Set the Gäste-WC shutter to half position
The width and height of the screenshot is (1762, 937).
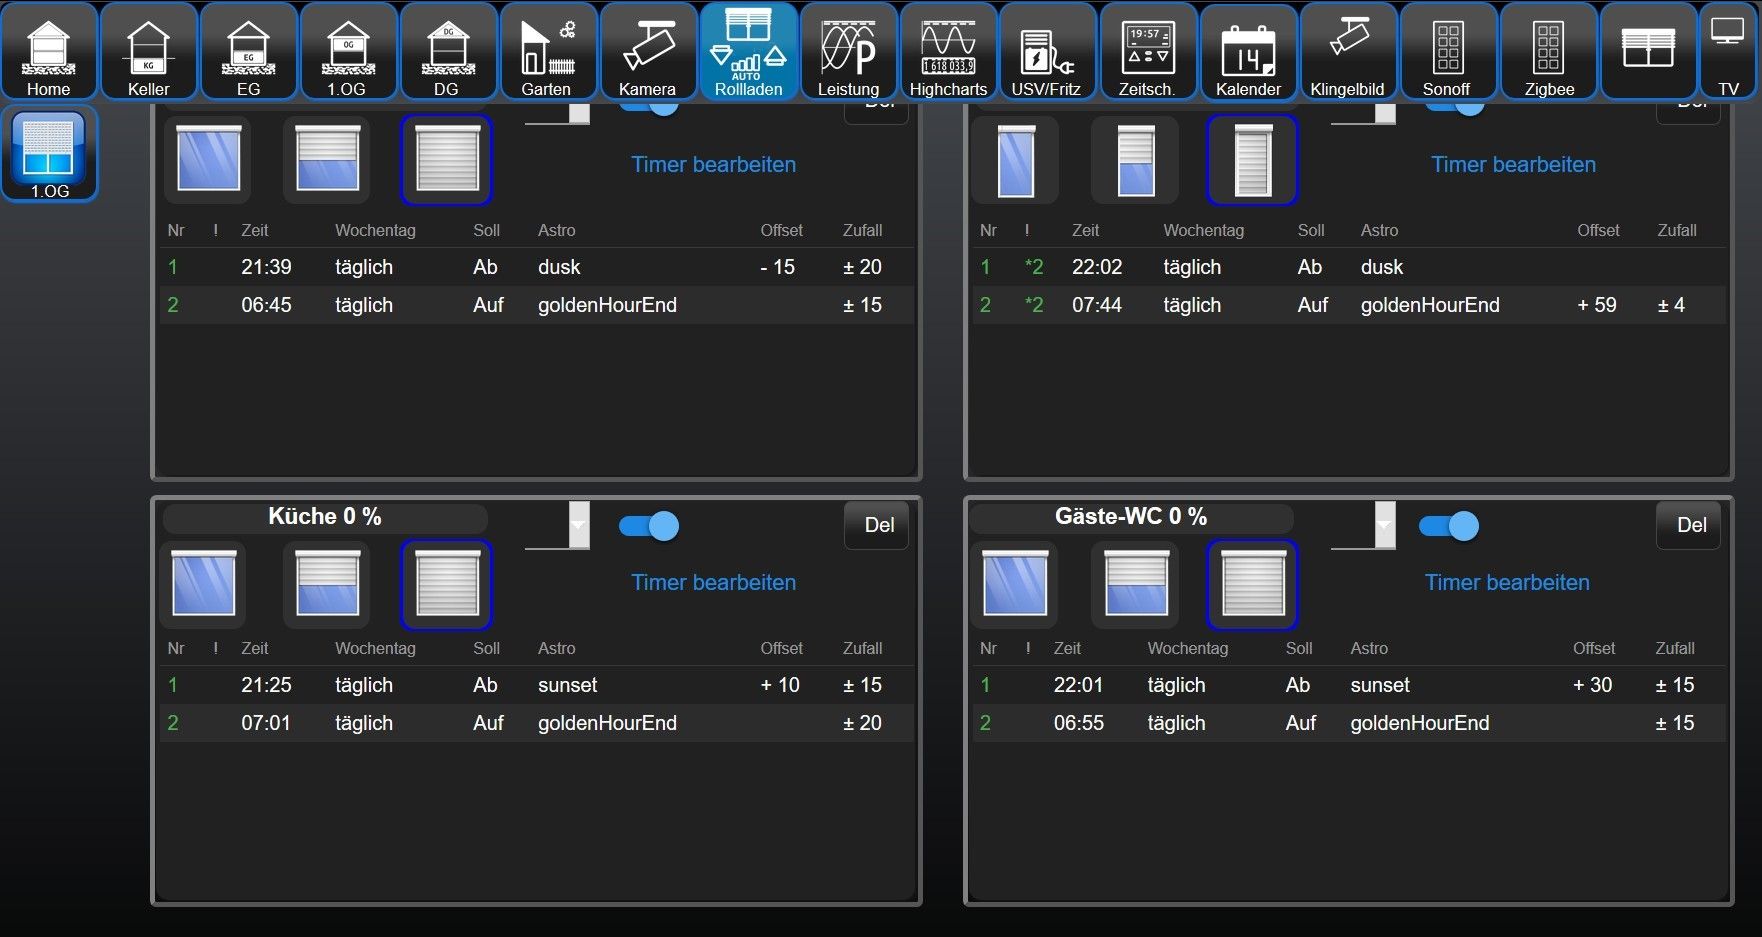click(x=1135, y=584)
